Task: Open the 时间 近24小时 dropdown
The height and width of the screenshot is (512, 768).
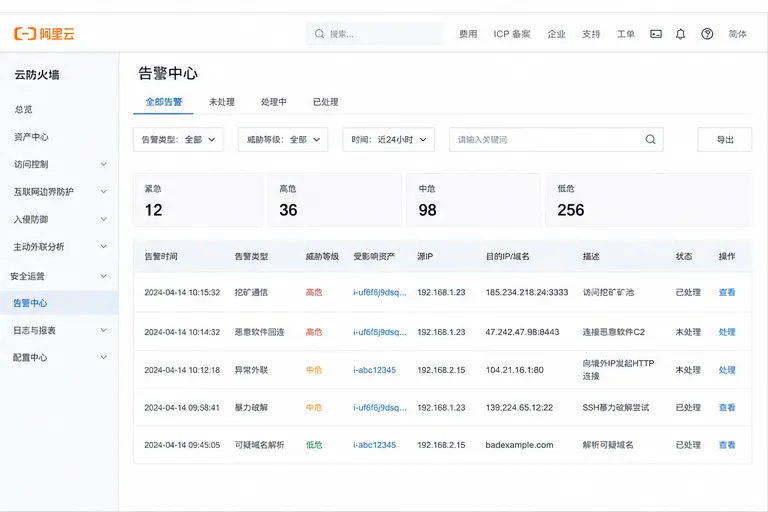Action: click(x=388, y=140)
